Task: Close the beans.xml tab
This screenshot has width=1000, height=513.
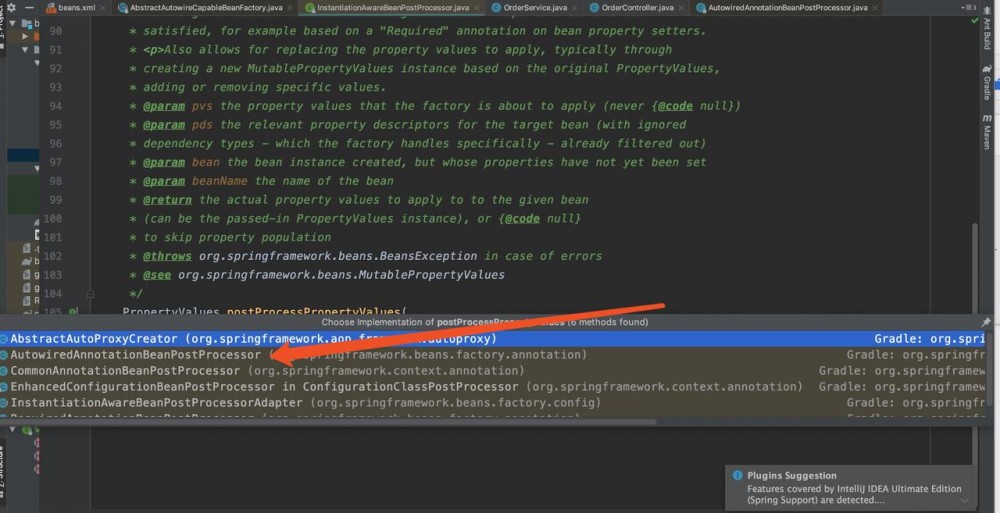Action: [x=105, y=8]
